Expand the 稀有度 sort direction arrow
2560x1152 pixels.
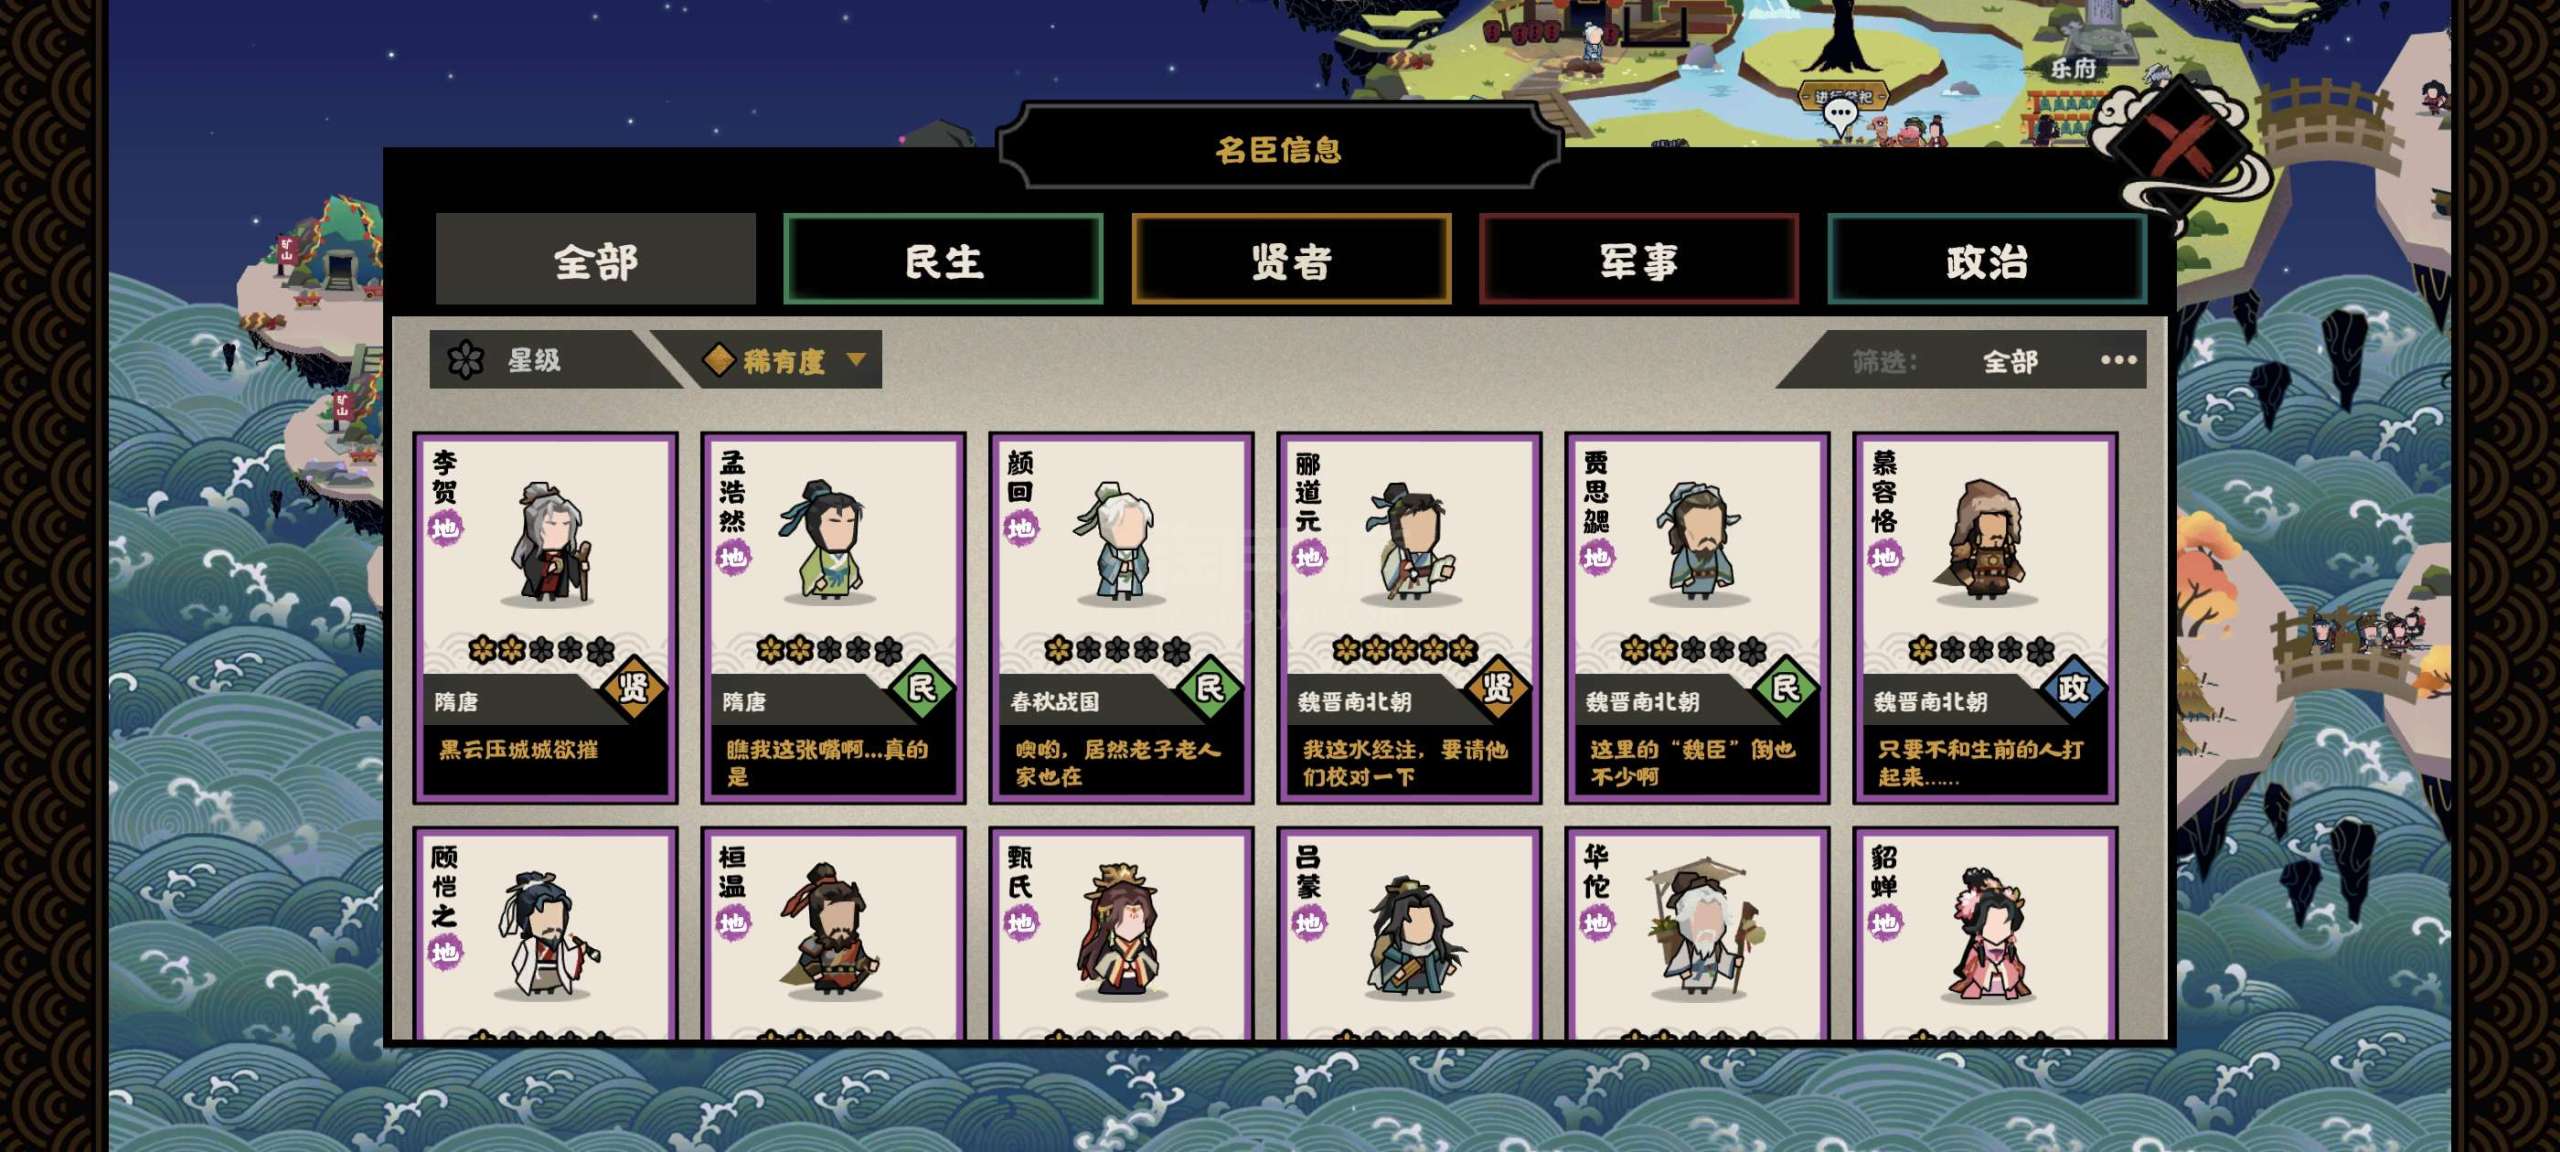click(856, 358)
